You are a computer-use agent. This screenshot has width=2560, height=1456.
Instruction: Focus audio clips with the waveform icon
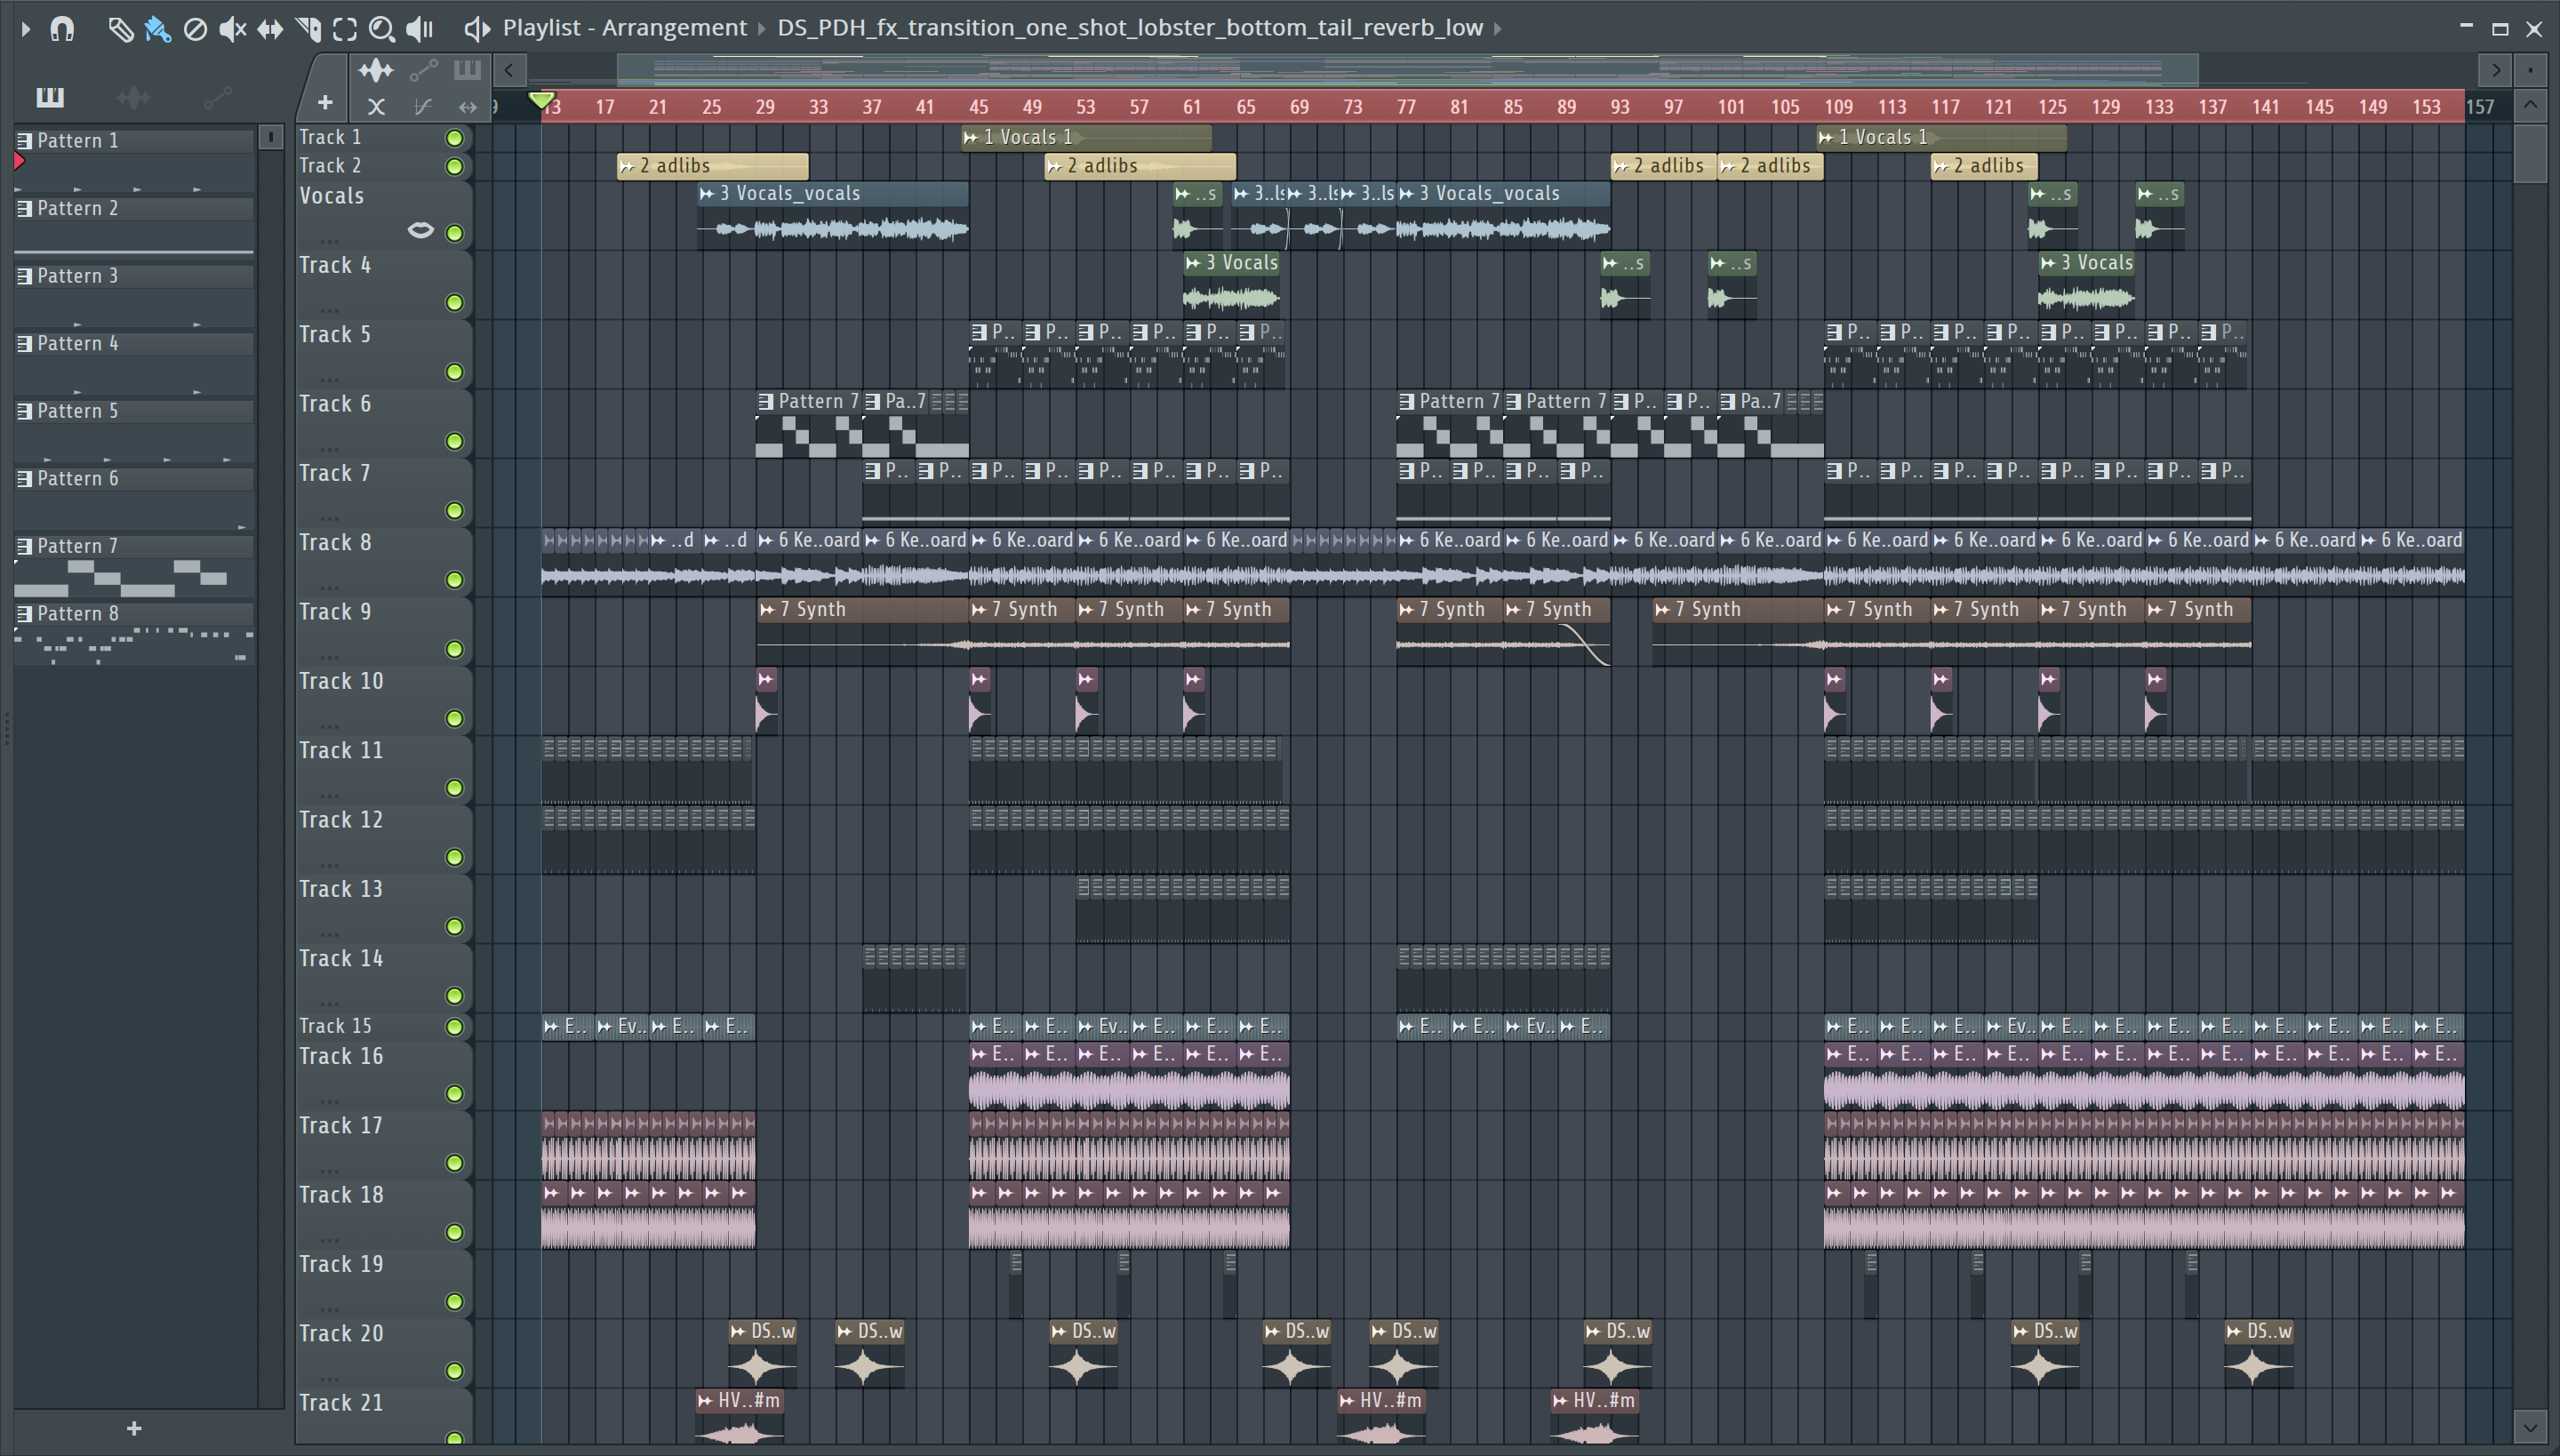tap(376, 70)
